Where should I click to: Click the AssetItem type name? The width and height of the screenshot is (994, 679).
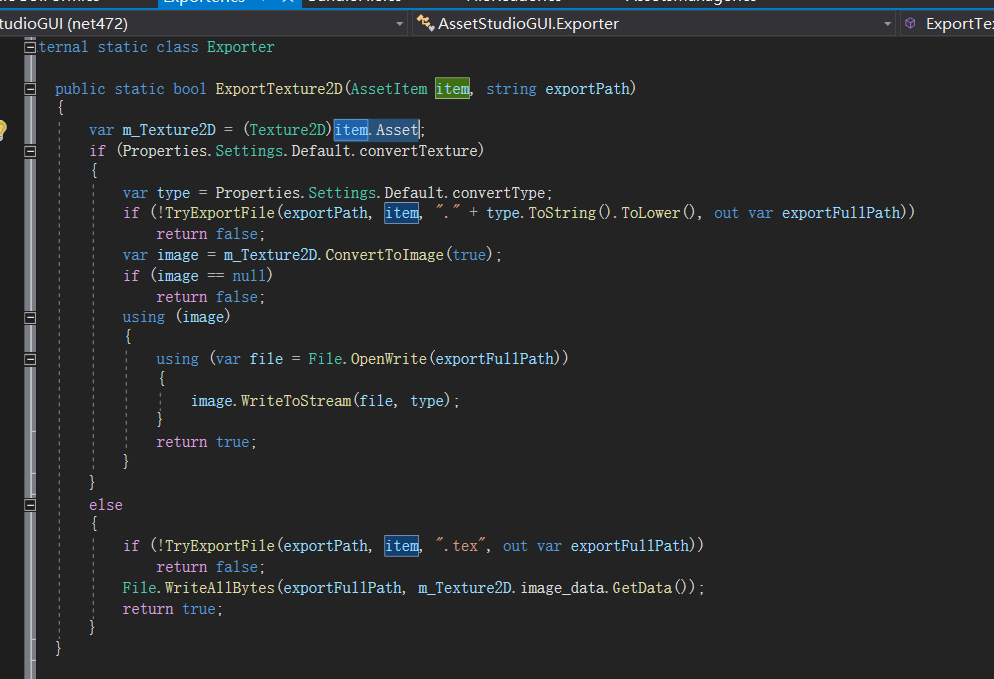click(x=390, y=89)
